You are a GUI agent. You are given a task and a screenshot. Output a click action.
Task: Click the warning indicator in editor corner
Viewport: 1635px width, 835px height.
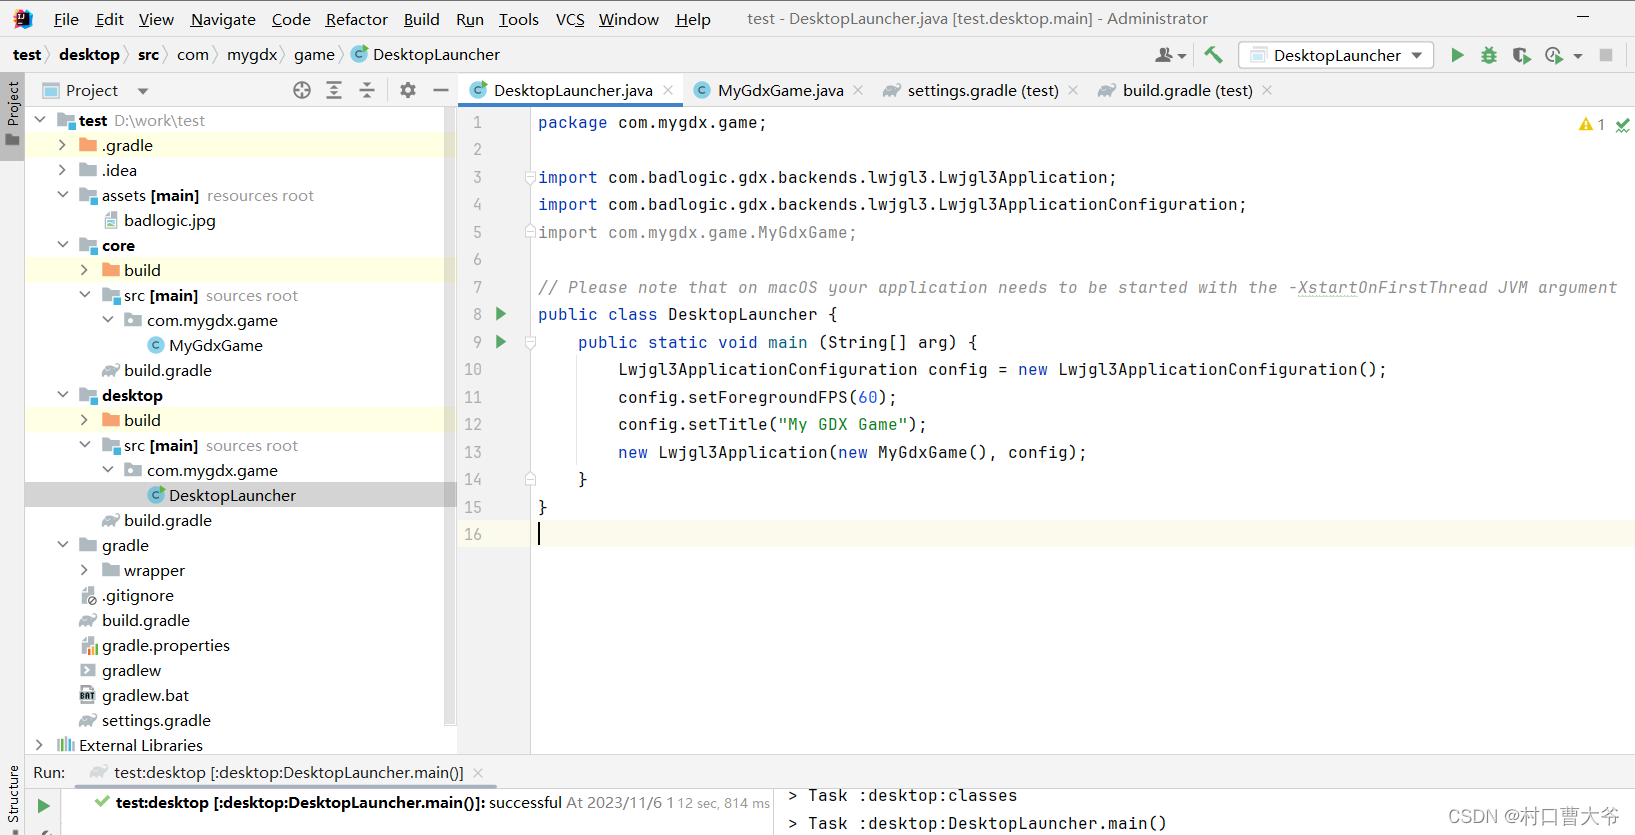pos(1591,124)
